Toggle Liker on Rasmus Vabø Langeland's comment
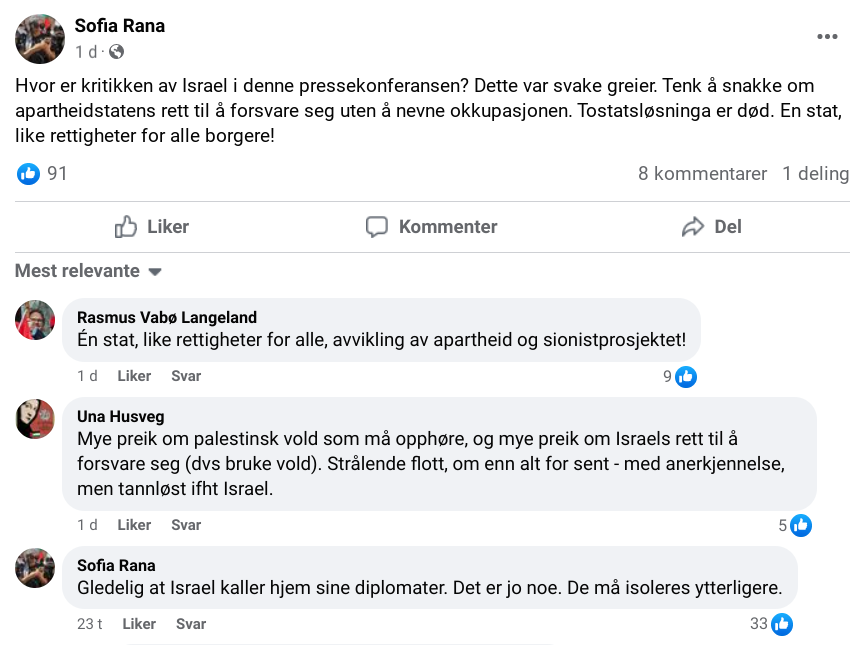This screenshot has height=645, width=867. point(134,376)
